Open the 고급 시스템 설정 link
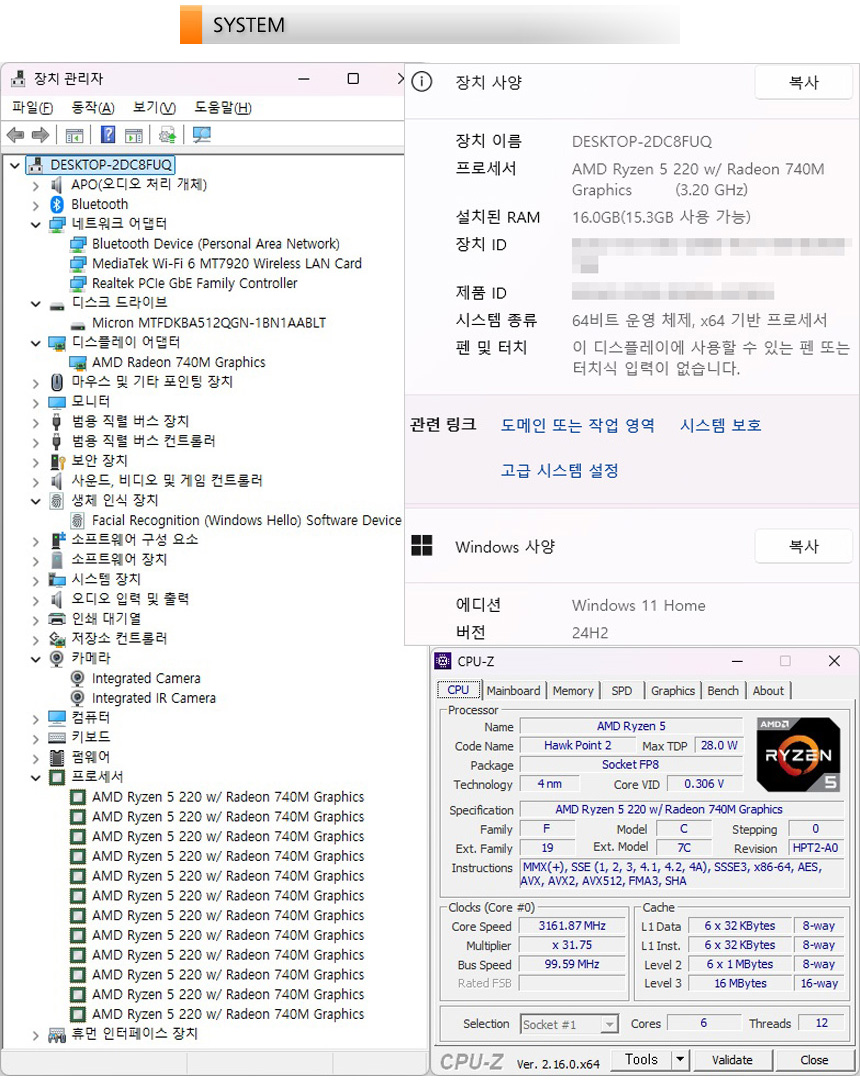 (559, 470)
